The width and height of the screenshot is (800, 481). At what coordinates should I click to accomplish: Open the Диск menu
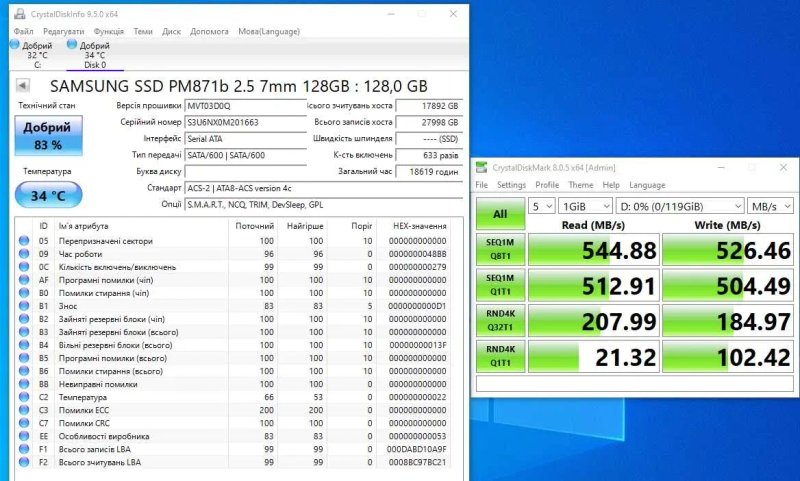(x=171, y=31)
